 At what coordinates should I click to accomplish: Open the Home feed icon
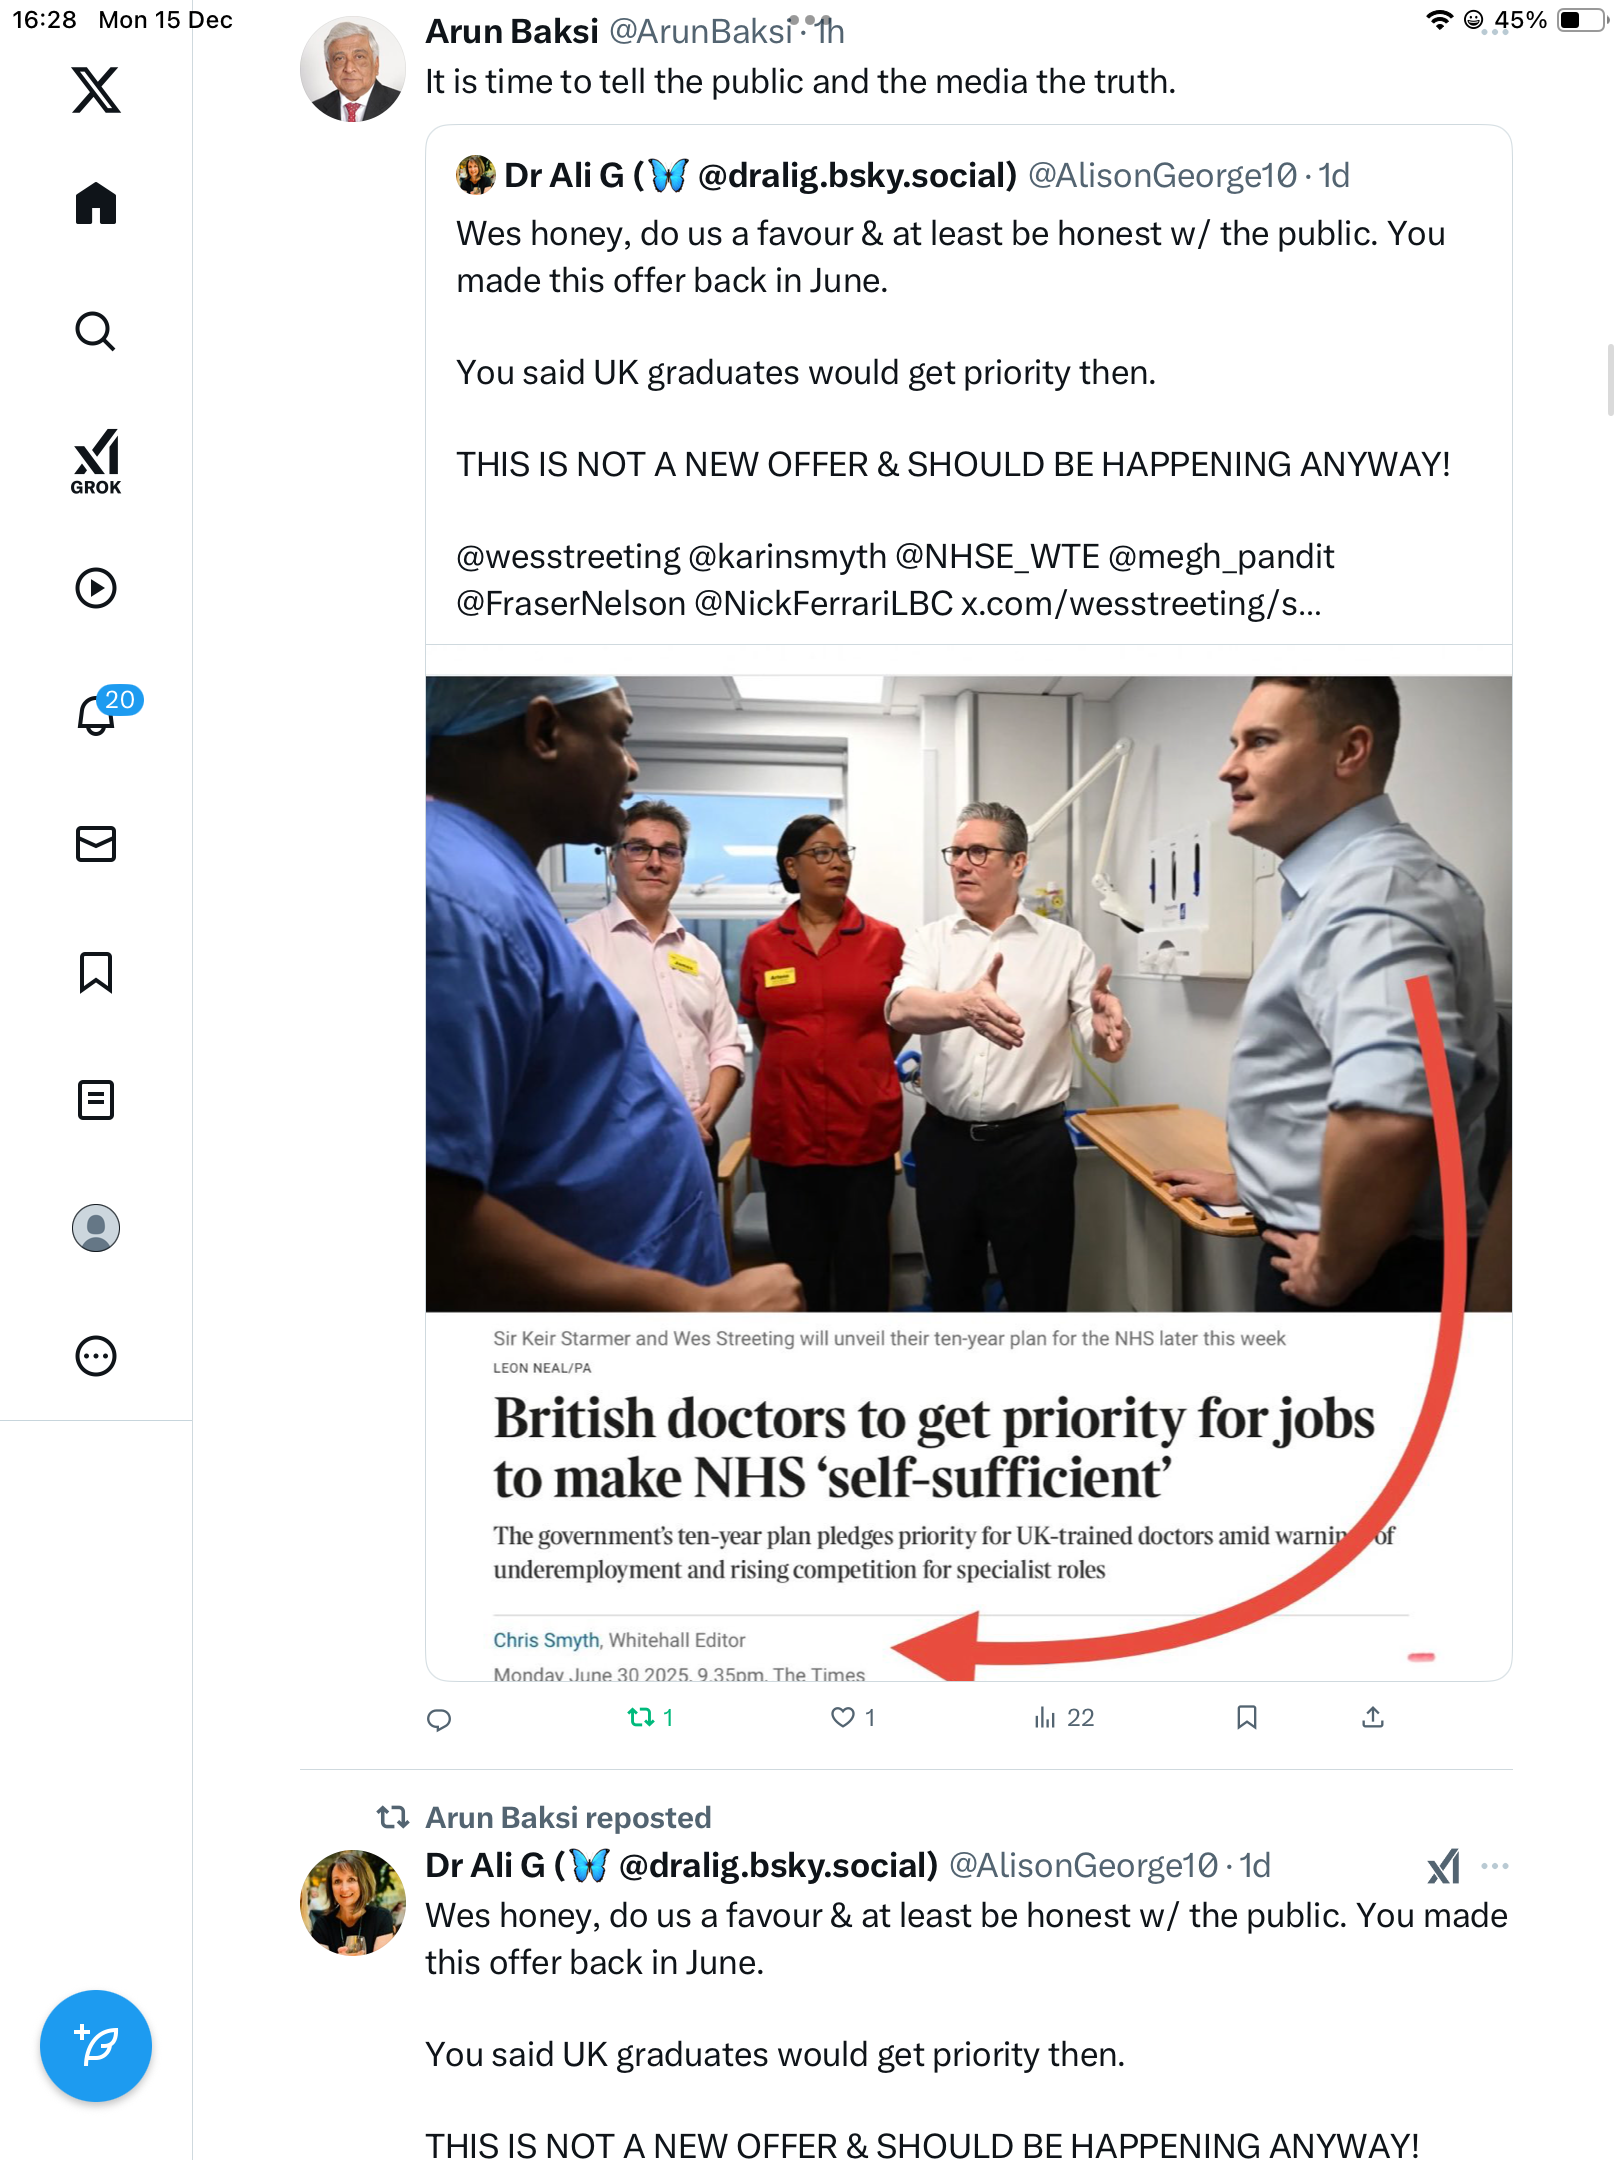click(x=96, y=204)
